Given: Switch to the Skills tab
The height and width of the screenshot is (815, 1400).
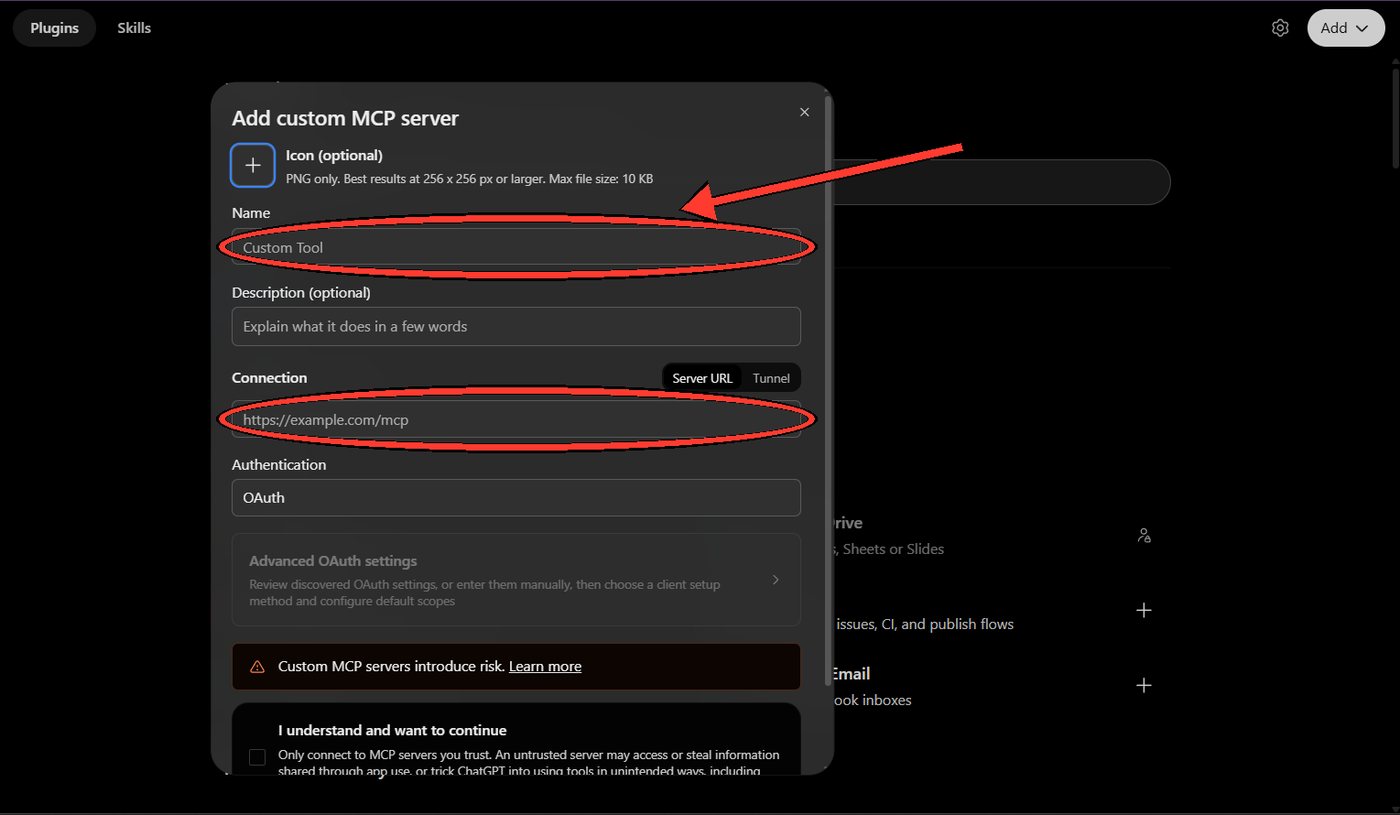Looking at the screenshot, I should 134,28.
